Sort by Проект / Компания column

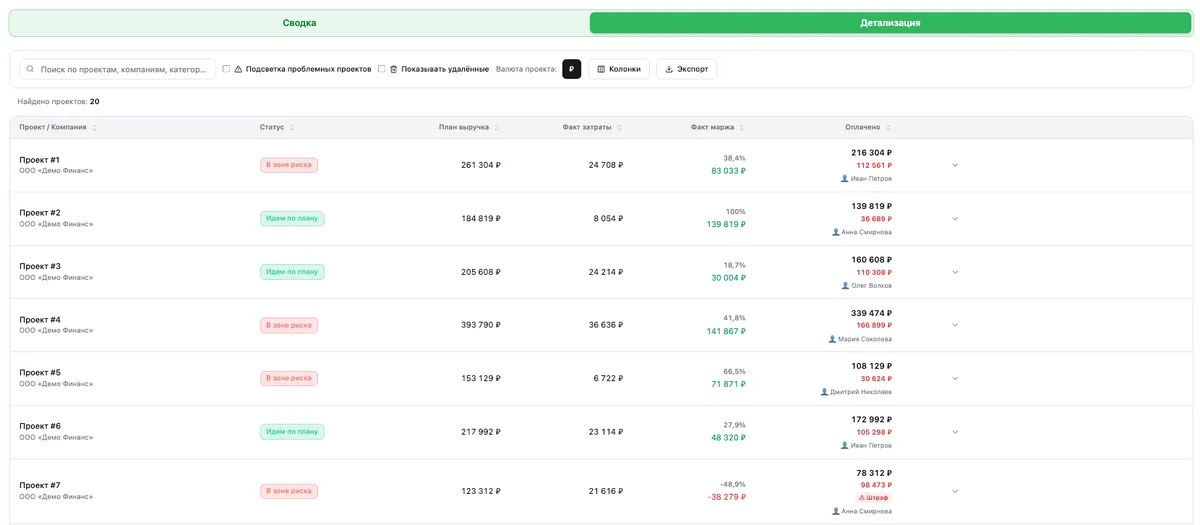[58, 127]
